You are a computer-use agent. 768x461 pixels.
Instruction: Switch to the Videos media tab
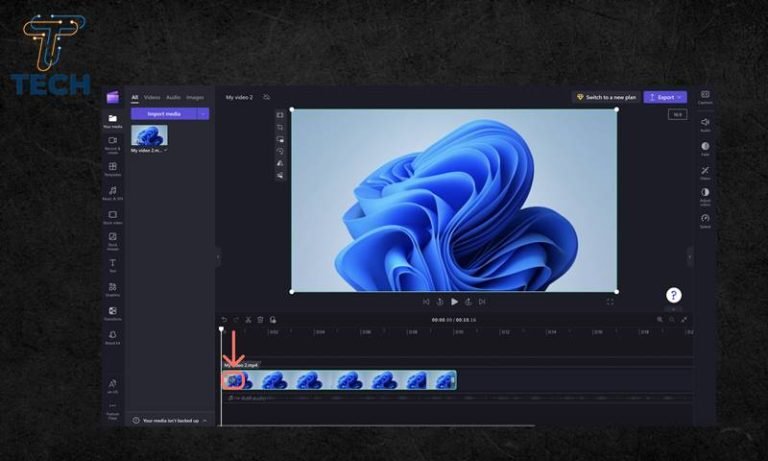[152, 97]
